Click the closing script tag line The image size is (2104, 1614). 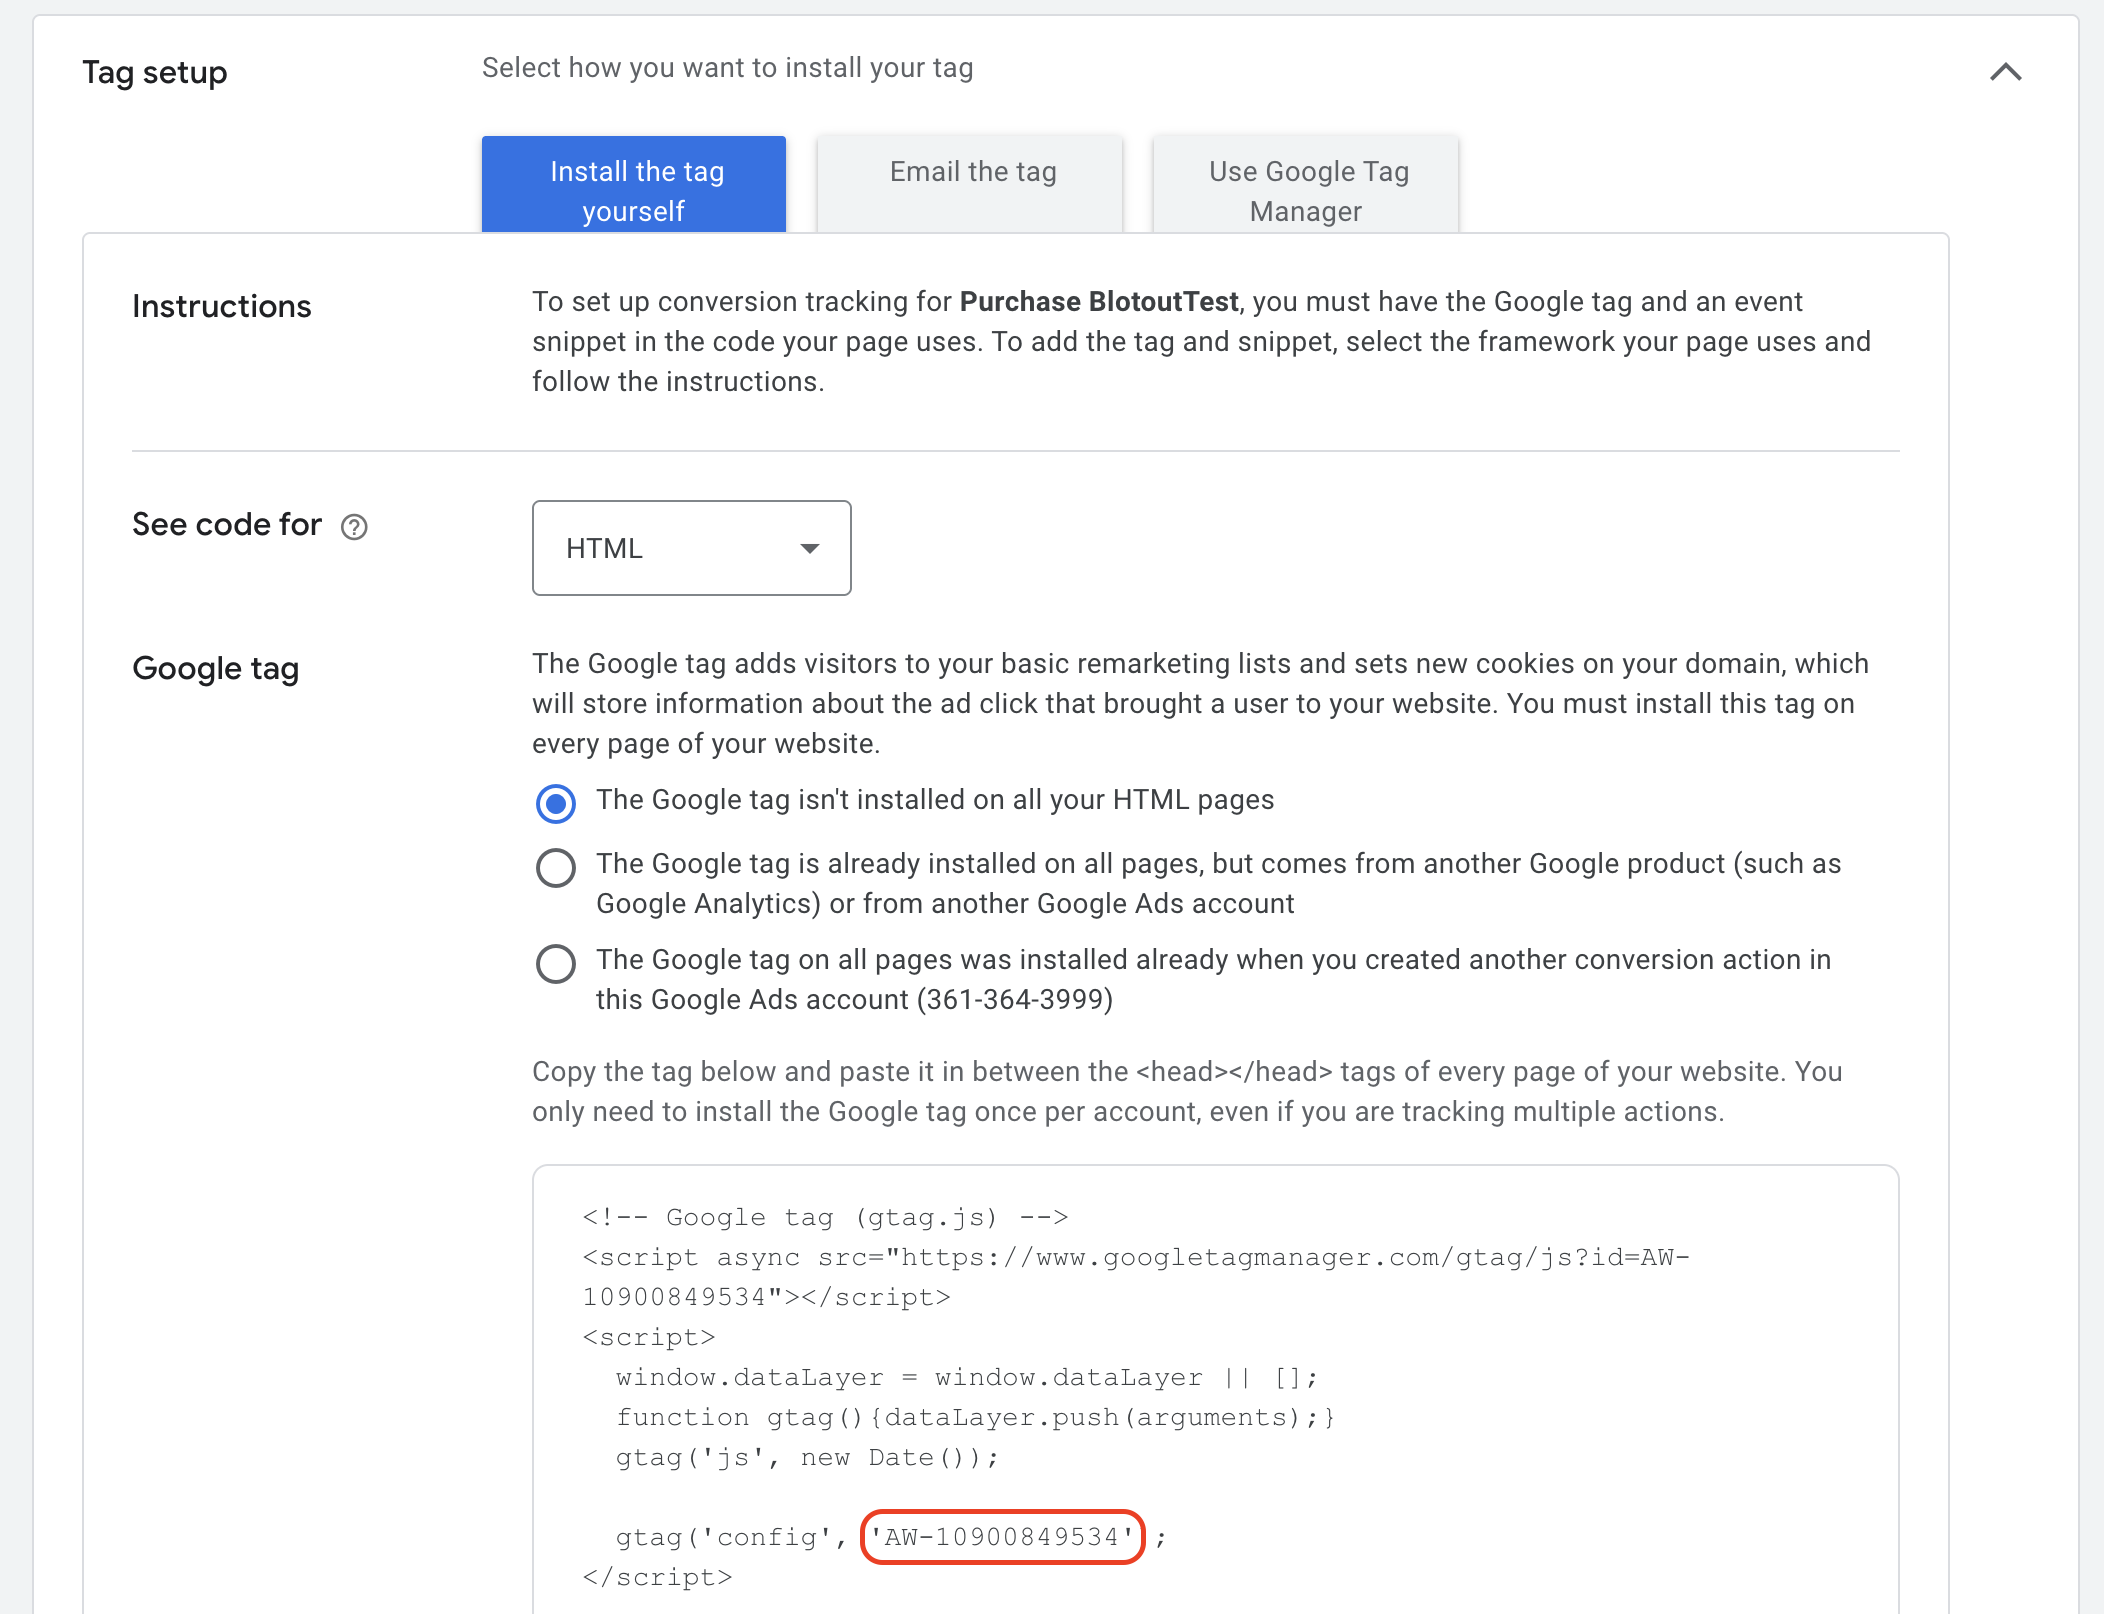(657, 1577)
